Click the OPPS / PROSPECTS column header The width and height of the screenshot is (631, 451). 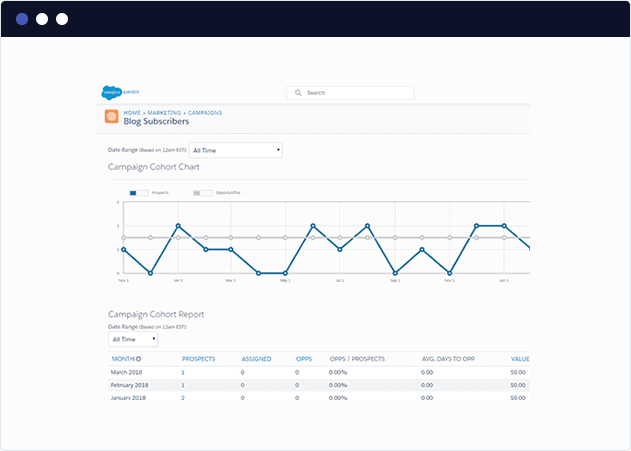(x=357, y=359)
